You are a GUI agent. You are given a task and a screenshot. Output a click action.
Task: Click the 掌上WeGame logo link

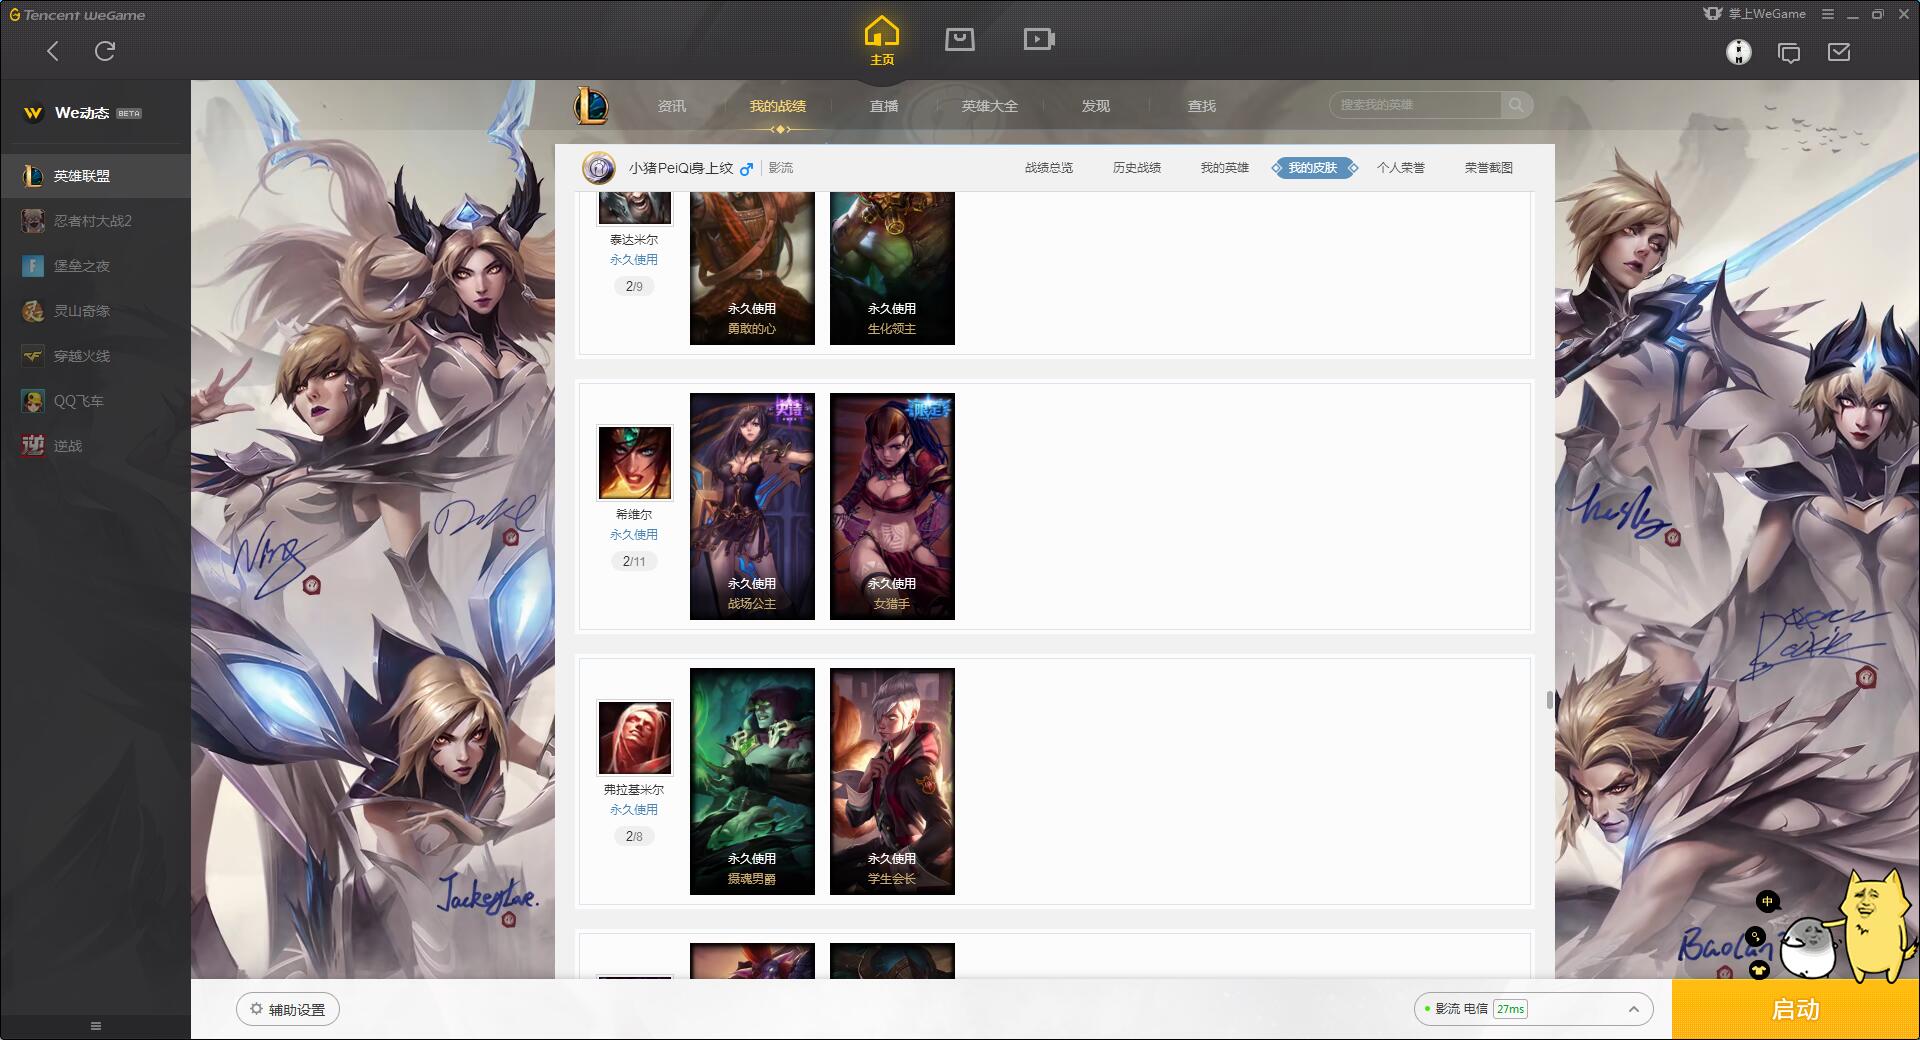coord(1754,14)
